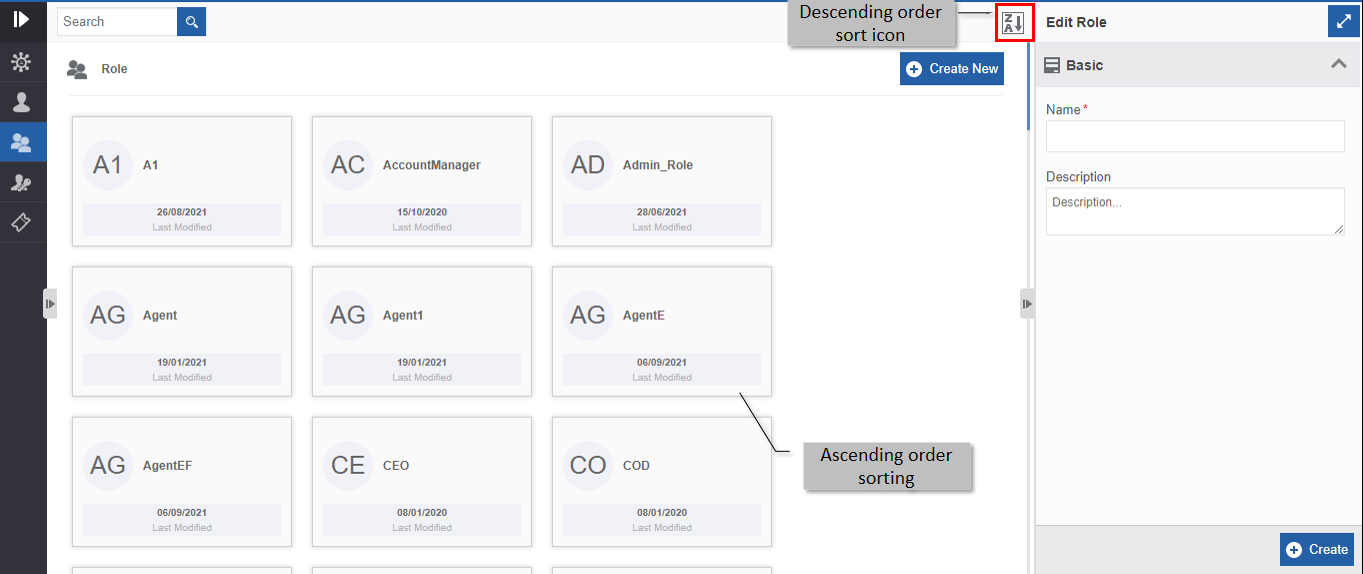This screenshot has height=574, width=1363.
Task: Click the descending Z-A sort icon
Action: click(x=1014, y=24)
